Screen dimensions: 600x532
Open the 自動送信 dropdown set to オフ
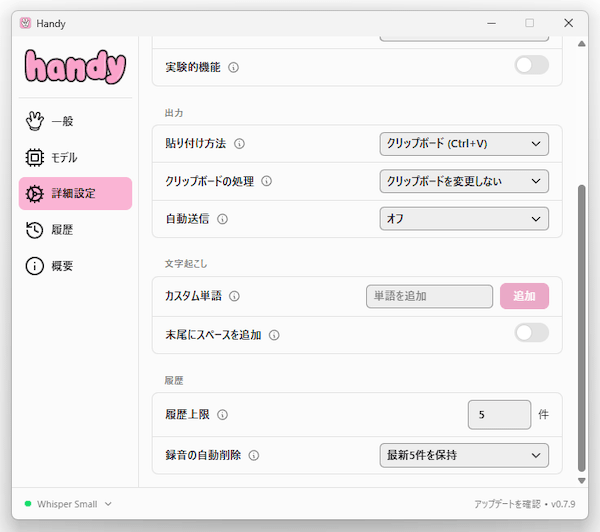coord(464,218)
